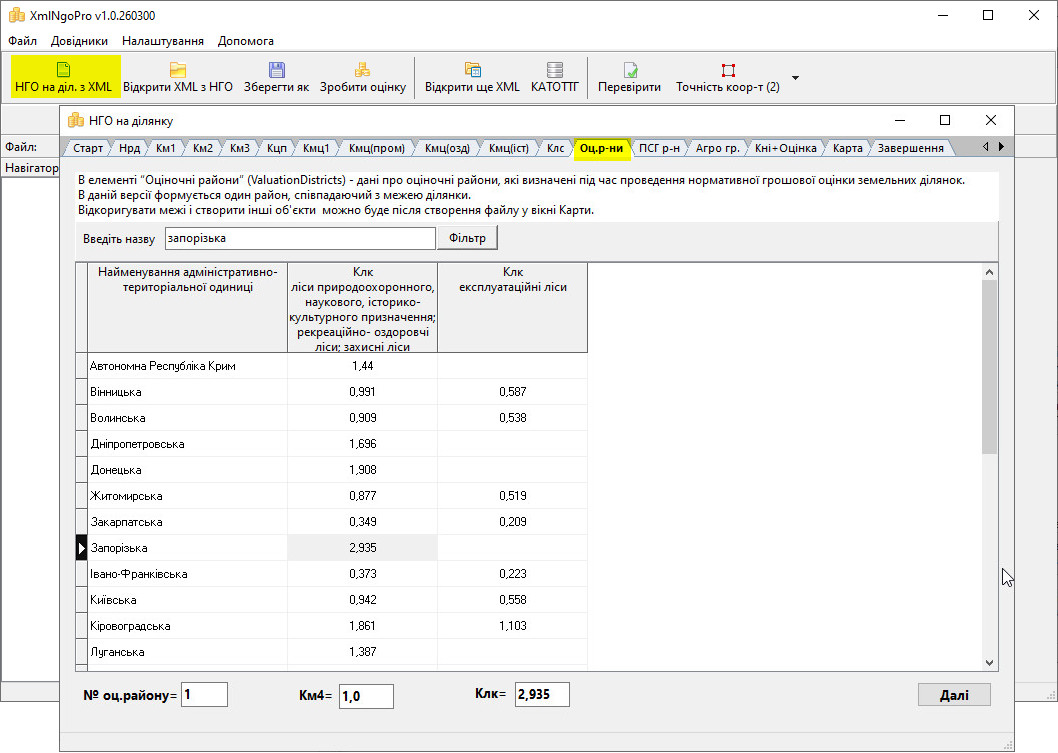The image size is (1058, 753).
Task: Run the Зробити оцінку tool
Action: coord(362,76)
